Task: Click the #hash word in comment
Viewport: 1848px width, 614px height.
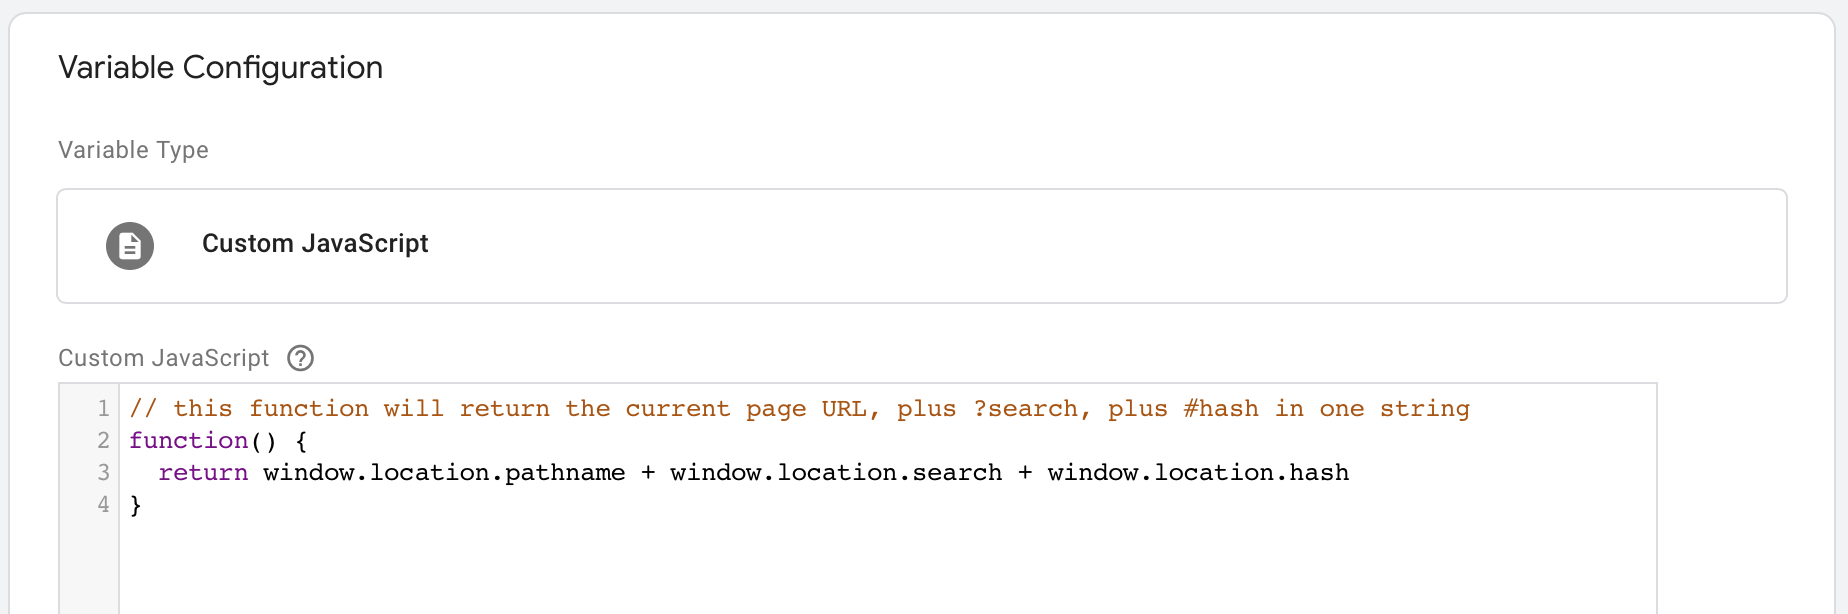Action: [x=1220, y=409]
